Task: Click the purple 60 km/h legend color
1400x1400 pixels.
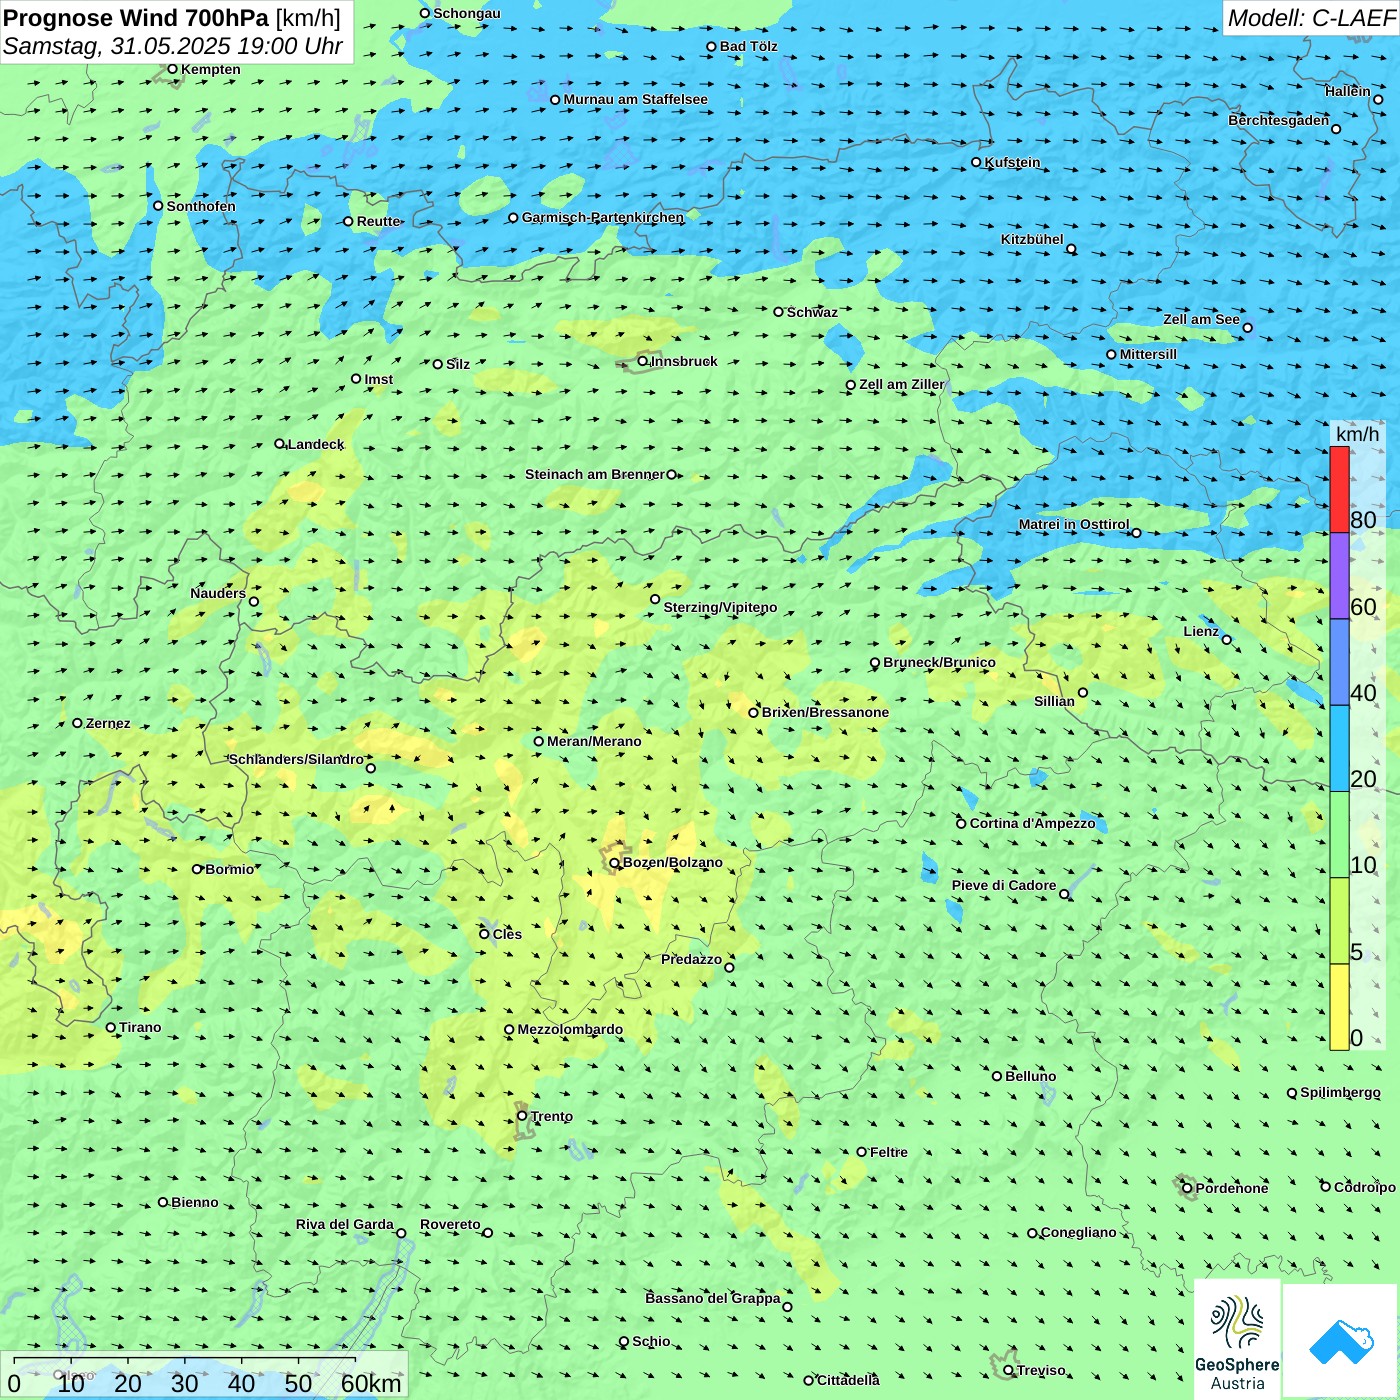Action: click(x=1339, y=575)
